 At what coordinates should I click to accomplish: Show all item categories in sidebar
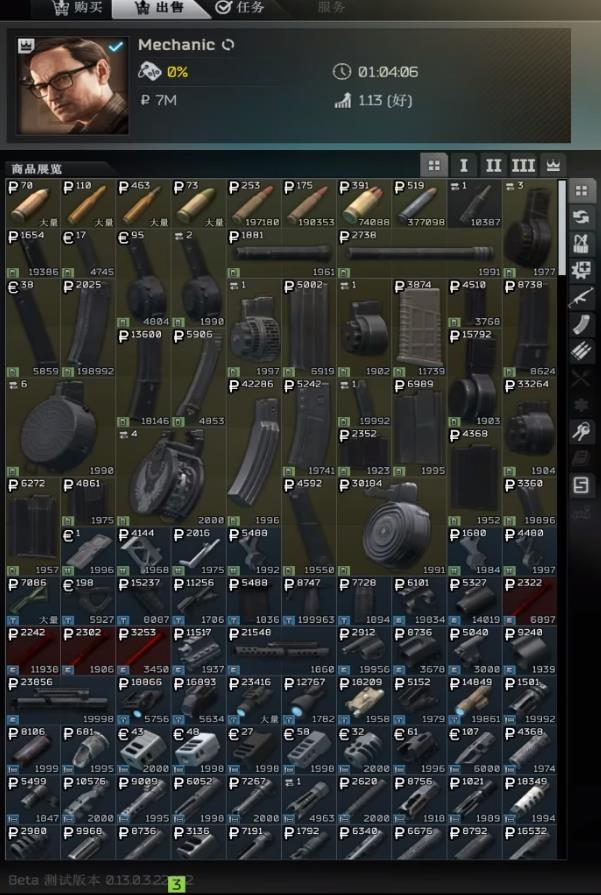click(581, 191)
